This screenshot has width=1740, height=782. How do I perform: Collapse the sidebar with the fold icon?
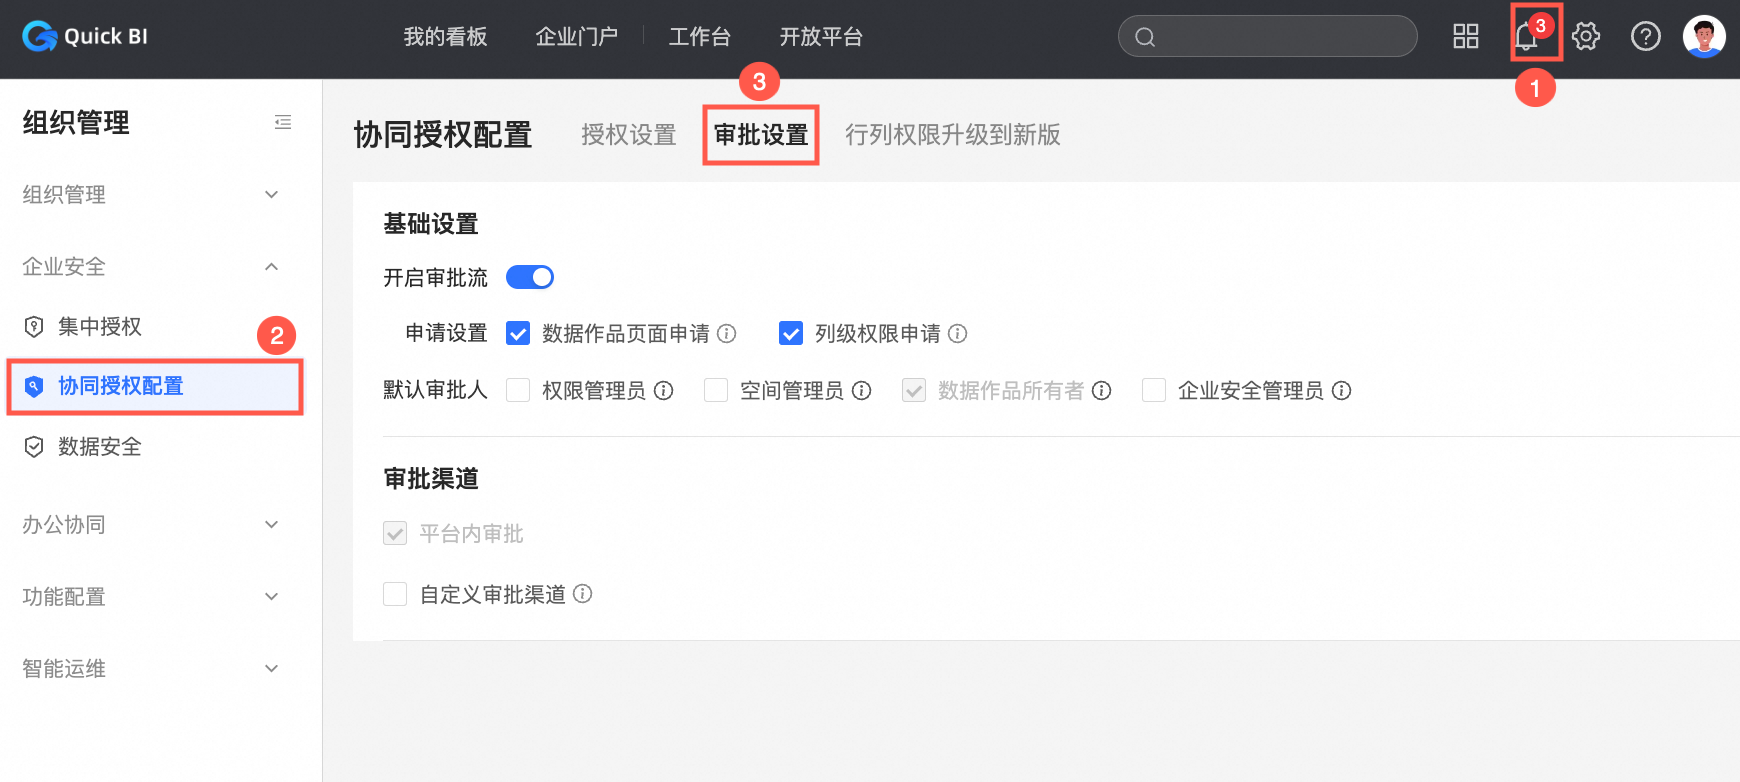(283, 122)
